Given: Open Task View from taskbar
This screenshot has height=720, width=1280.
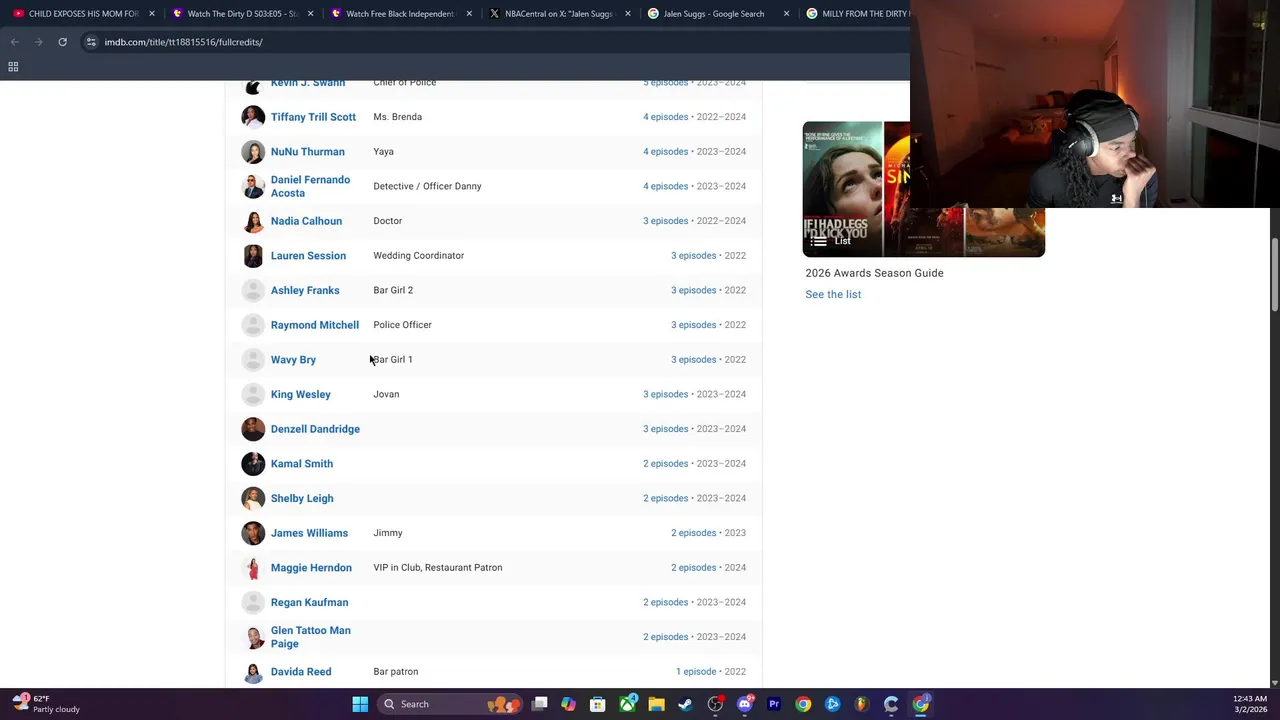Looking at the screenshot, I should [540, 704].
